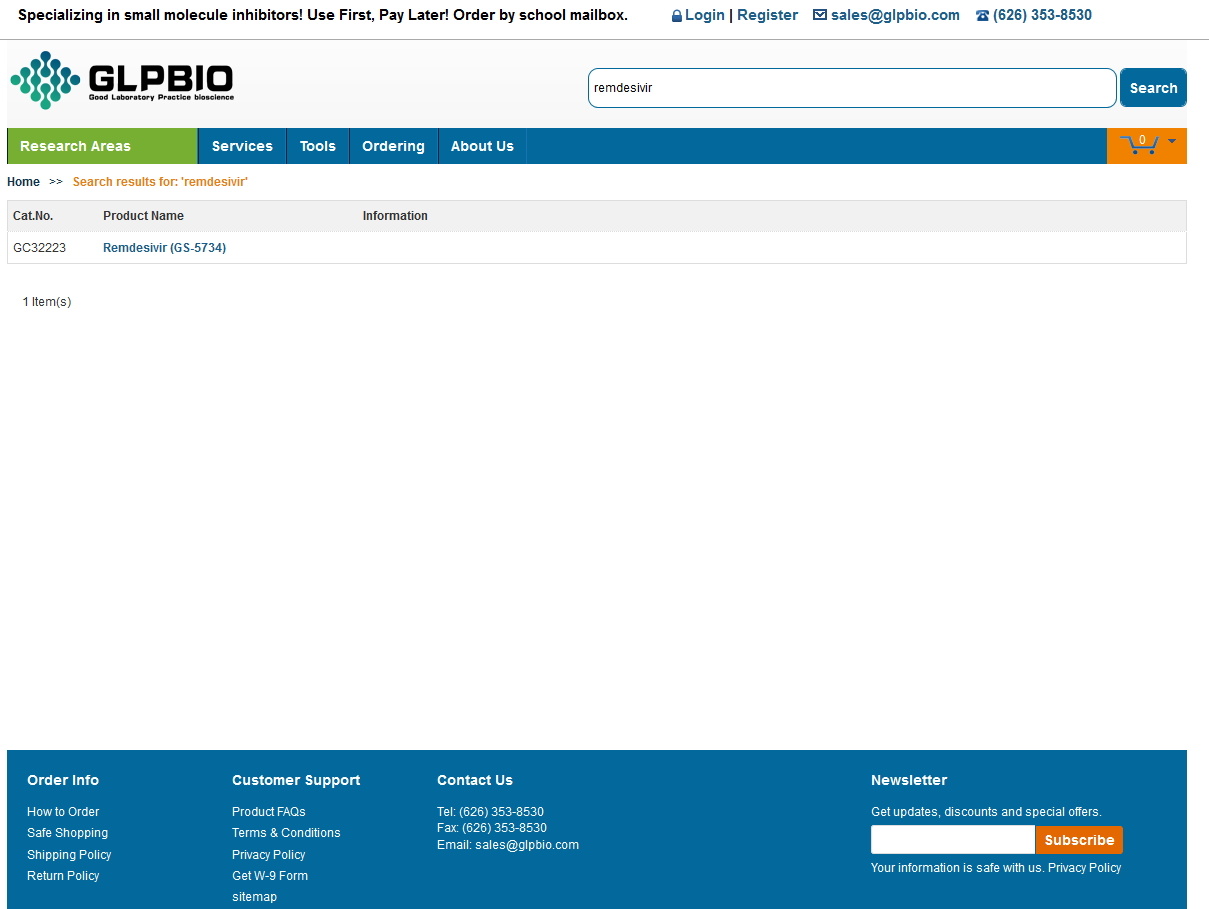Expand the cart dropdown arrow

[1172, 142]
